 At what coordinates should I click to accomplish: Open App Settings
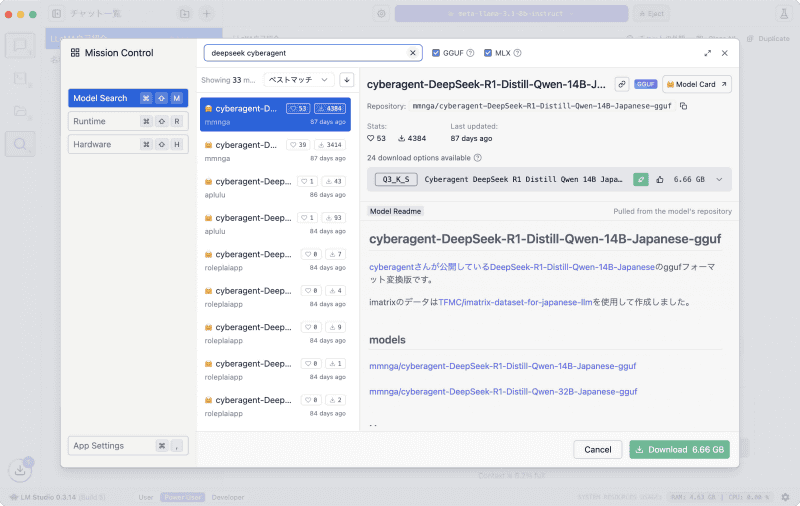pyautogui.click(x=128, y=446)
